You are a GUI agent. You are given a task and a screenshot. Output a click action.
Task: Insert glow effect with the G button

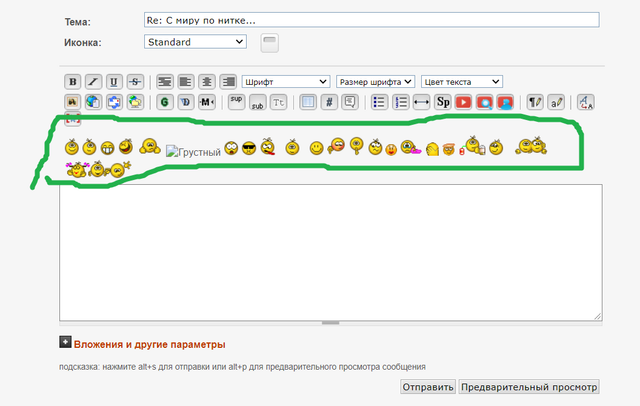[x=164, y=102]
